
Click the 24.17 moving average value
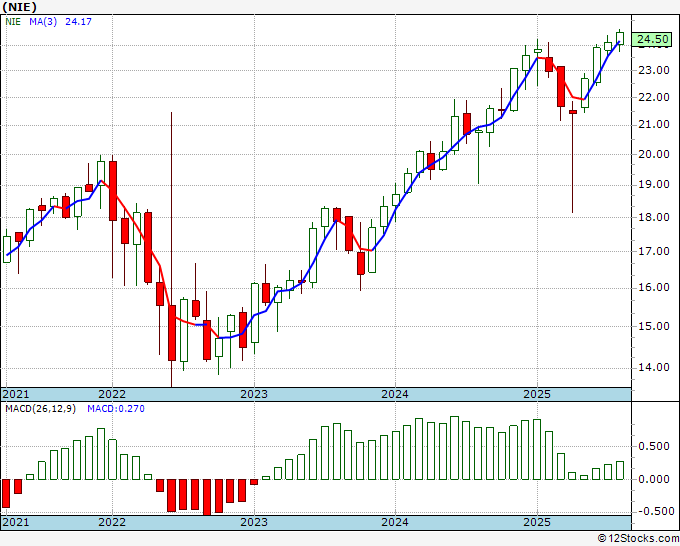tap(78, 22)
